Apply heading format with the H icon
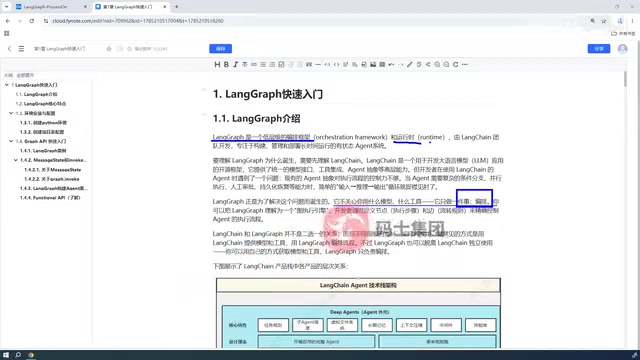Screen dimensions: 640x360 (x=217, y=64)
